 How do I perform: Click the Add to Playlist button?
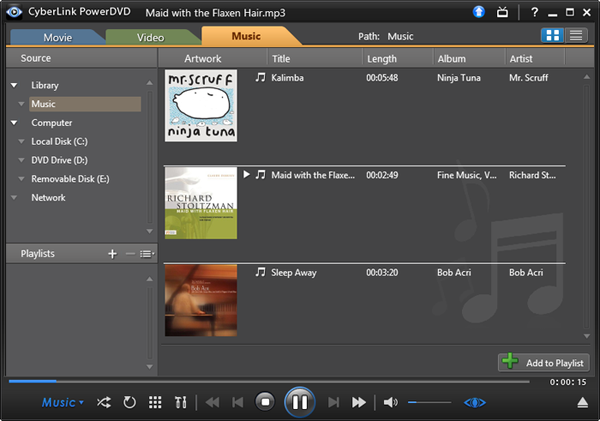tap(543, 362)
